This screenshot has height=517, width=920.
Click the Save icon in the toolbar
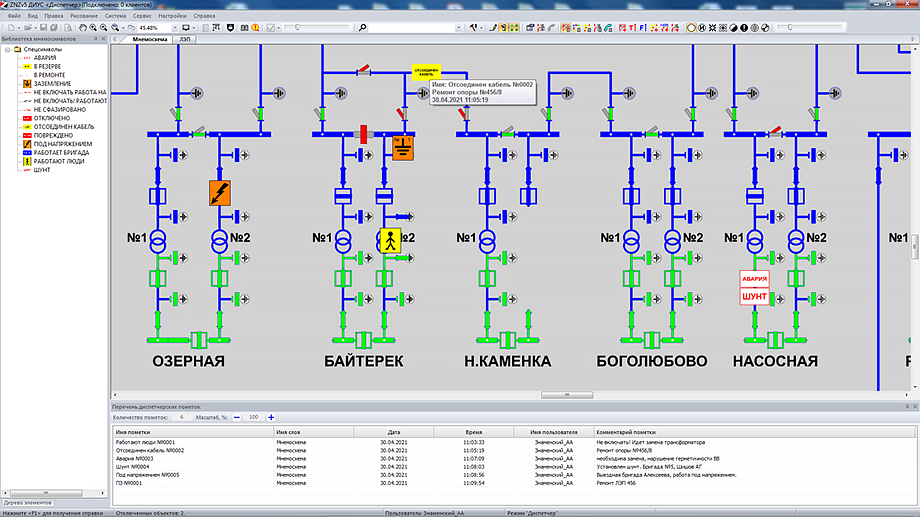click(43, 28)
